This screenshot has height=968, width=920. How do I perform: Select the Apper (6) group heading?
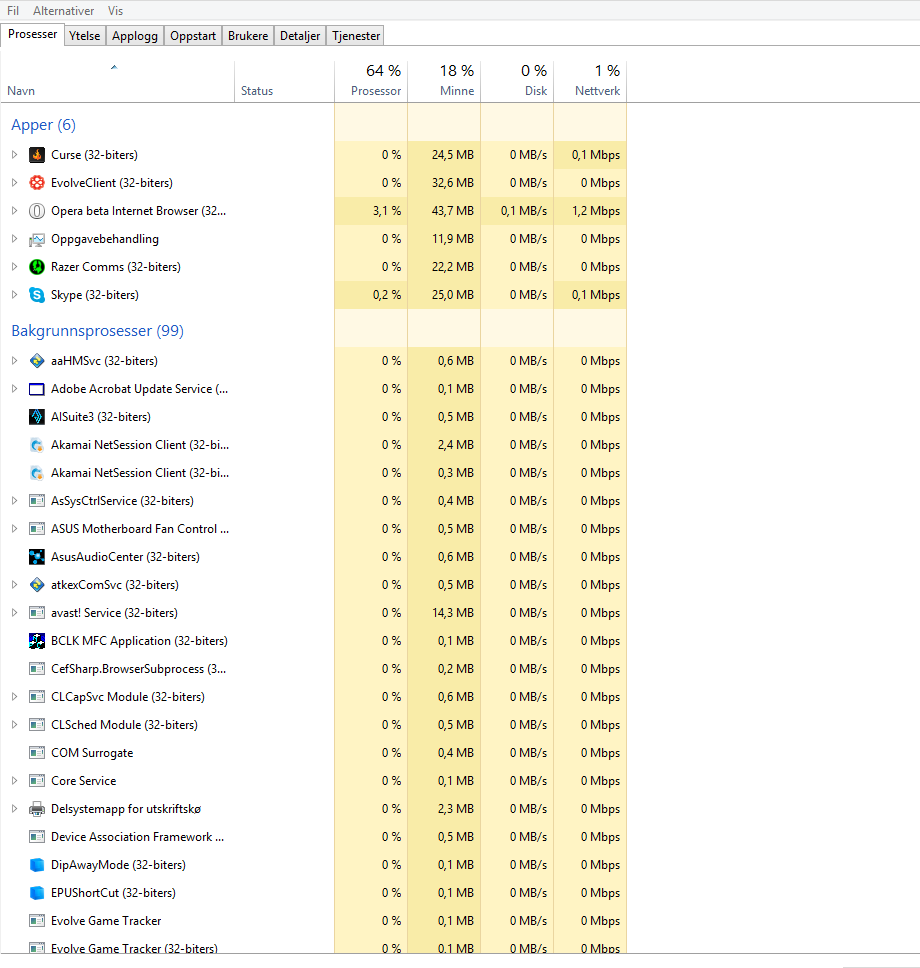click(43, 125)
